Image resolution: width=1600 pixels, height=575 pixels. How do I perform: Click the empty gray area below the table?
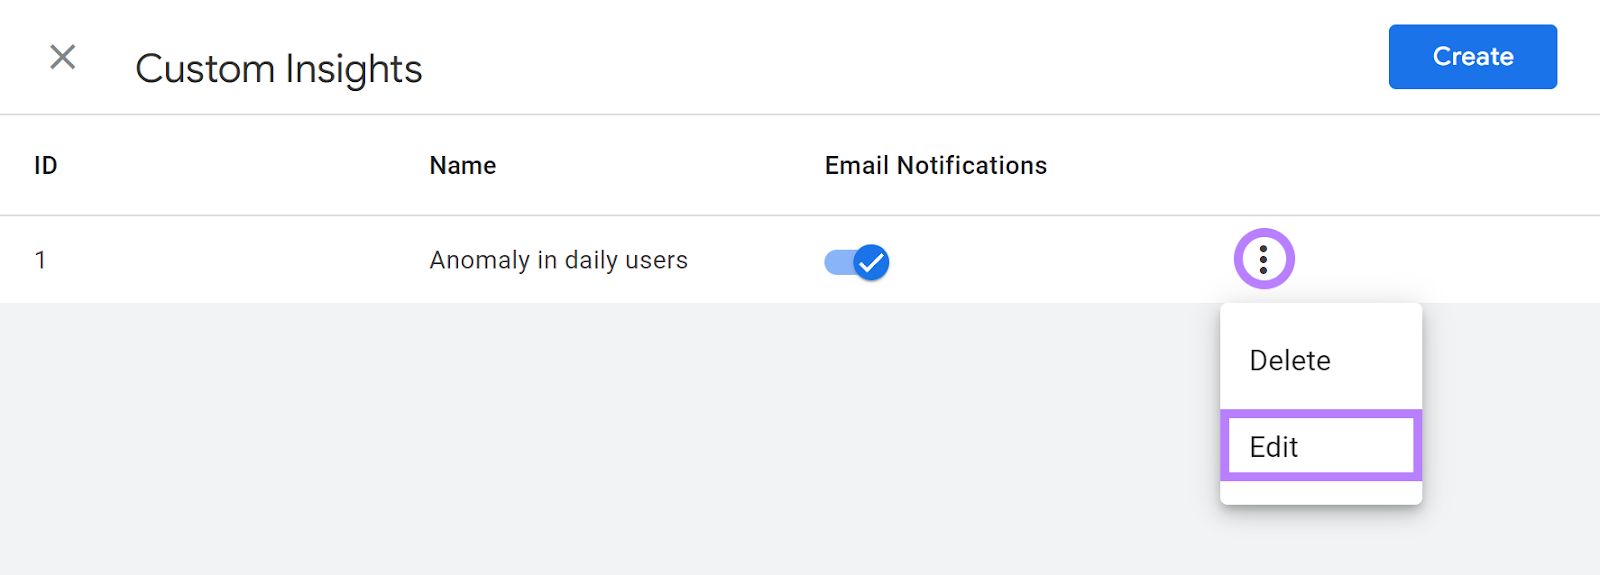(x=600, y=440)
